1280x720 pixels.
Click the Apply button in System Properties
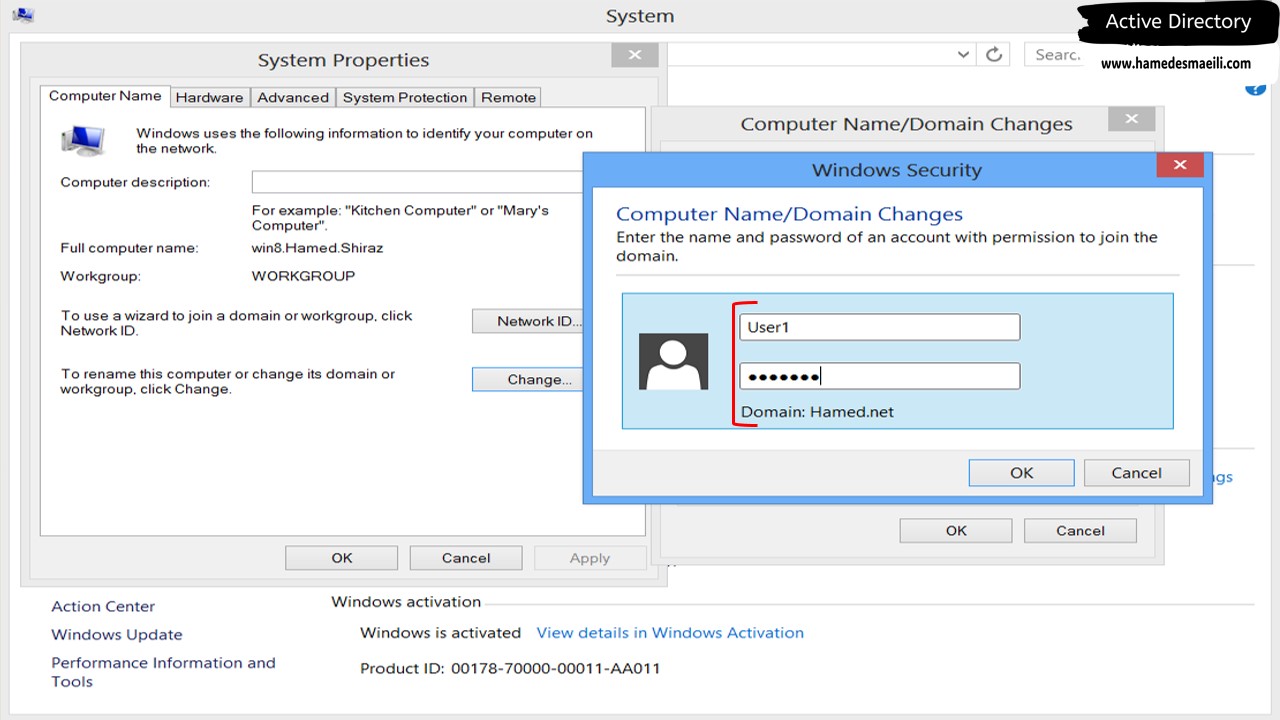pos(590,558)
